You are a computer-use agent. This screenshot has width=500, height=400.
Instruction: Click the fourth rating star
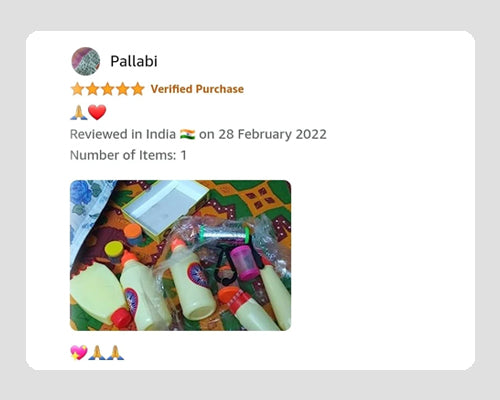[x=122, y=89]
